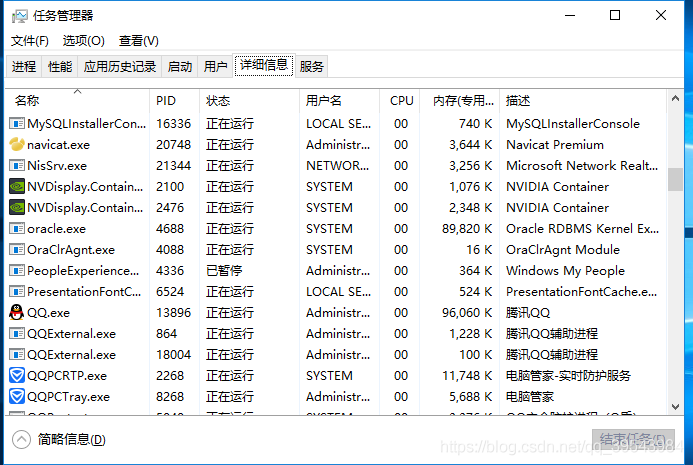Switch to the 应用历史记录 tab
The width and height of the screenshot is (693, 465).
coord(120,67)
